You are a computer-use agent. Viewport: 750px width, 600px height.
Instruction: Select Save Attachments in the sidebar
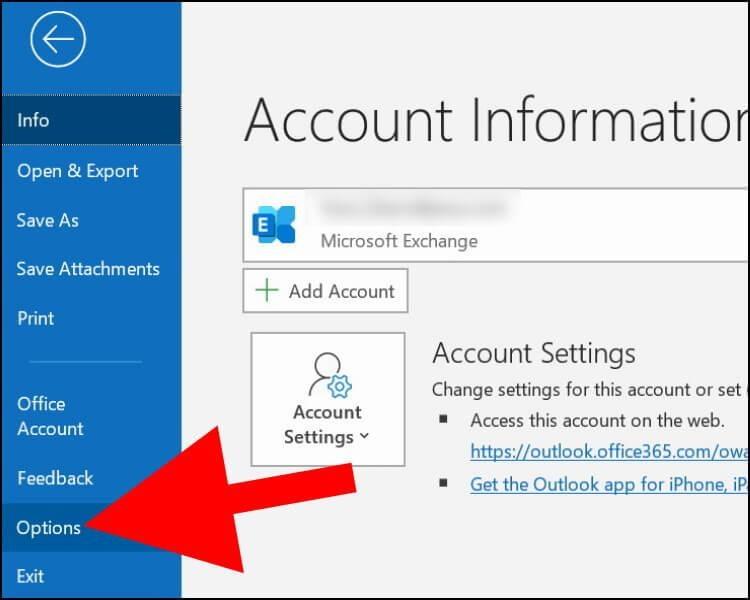pos(91,269)
